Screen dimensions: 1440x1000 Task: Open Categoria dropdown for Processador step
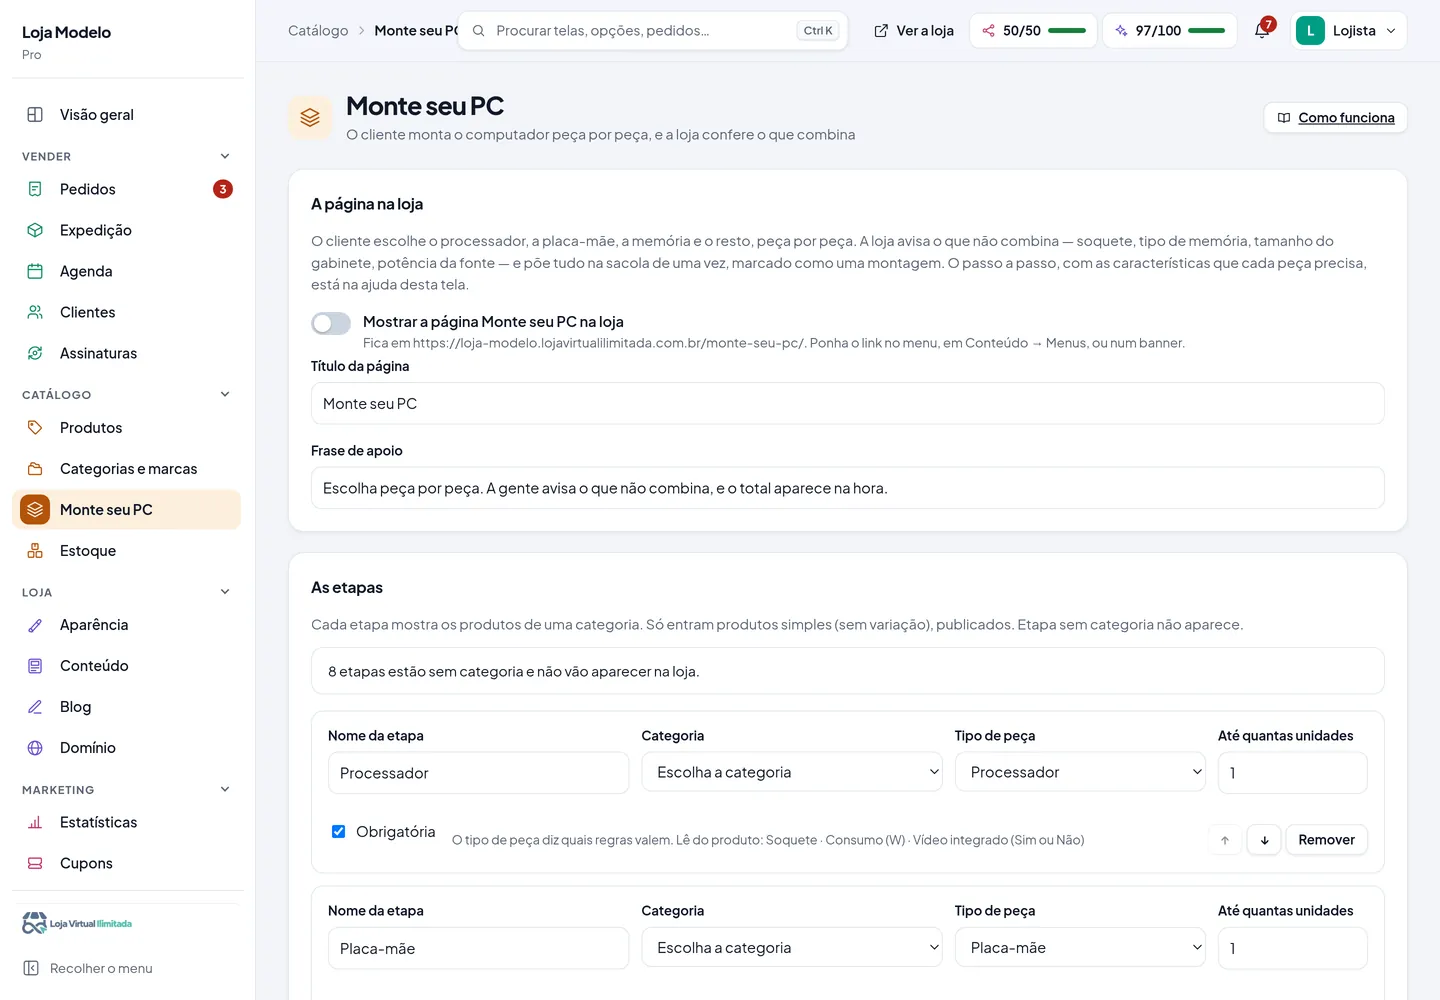(792, 772)
